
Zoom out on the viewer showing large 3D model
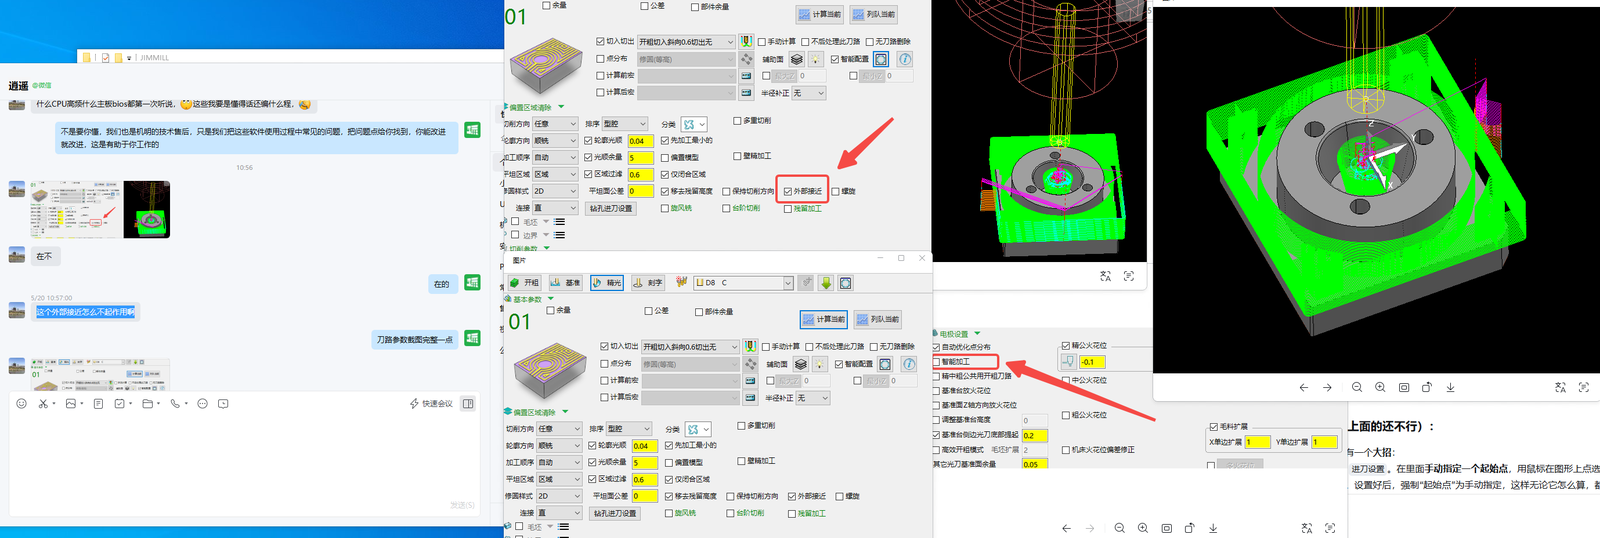pos(1357,387)
